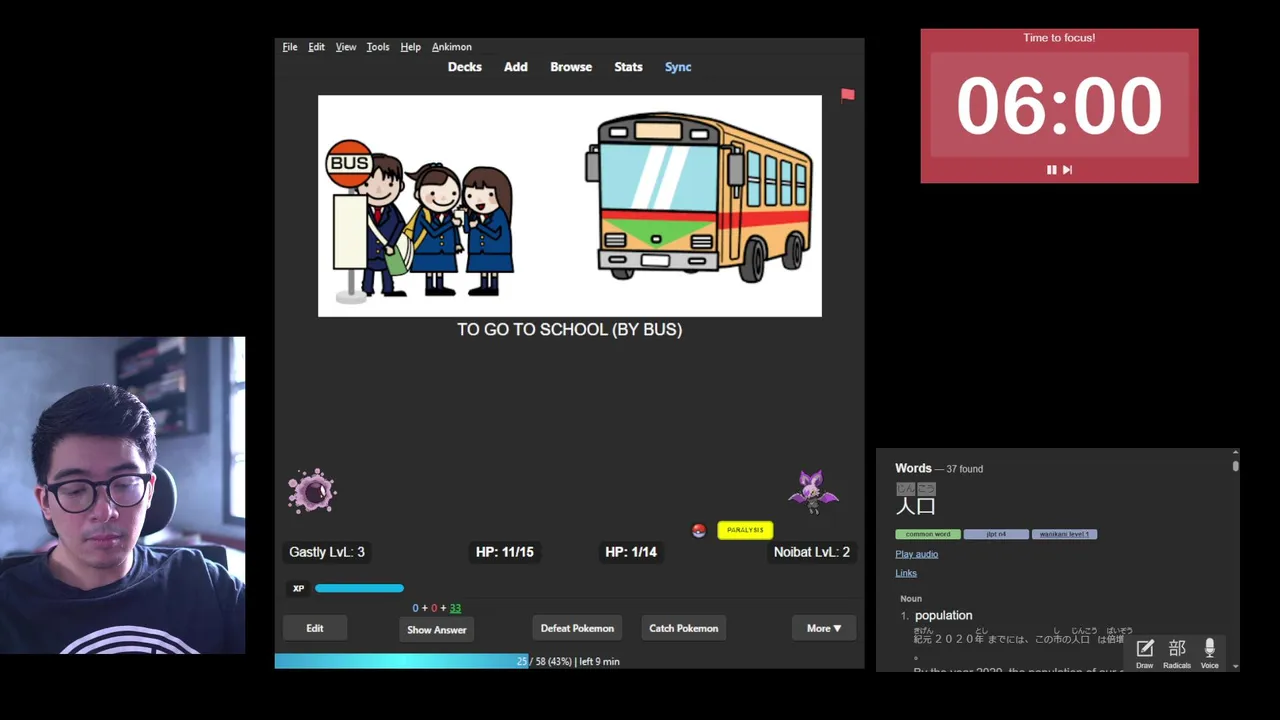This screenshot has height=720, width=1280.
Task: Open the Edit menu
Action: pos(316,47)
